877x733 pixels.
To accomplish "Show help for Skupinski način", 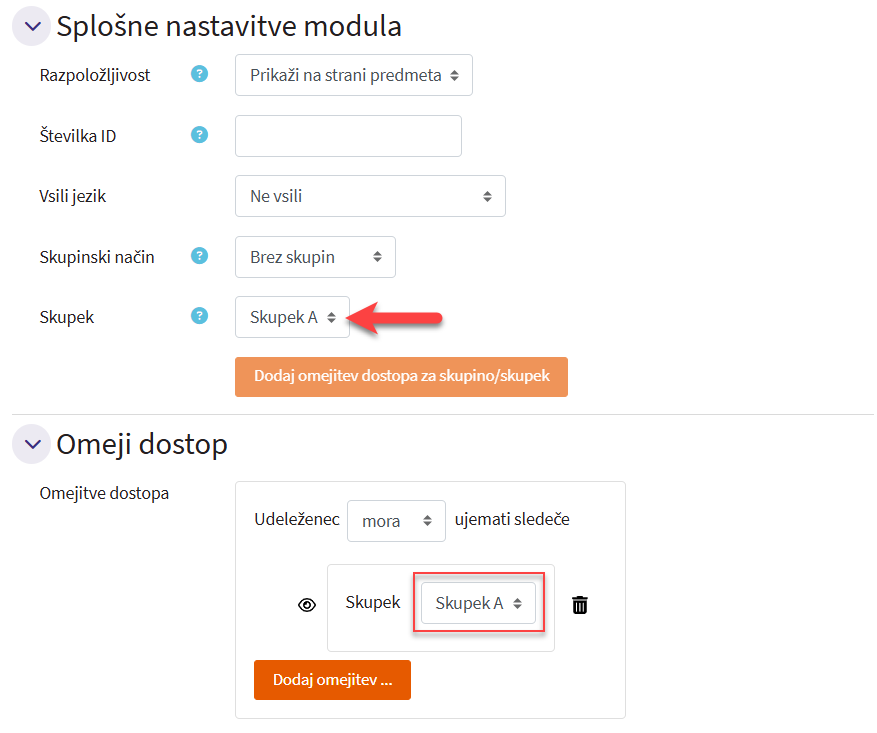I will [x=199, y=256].
